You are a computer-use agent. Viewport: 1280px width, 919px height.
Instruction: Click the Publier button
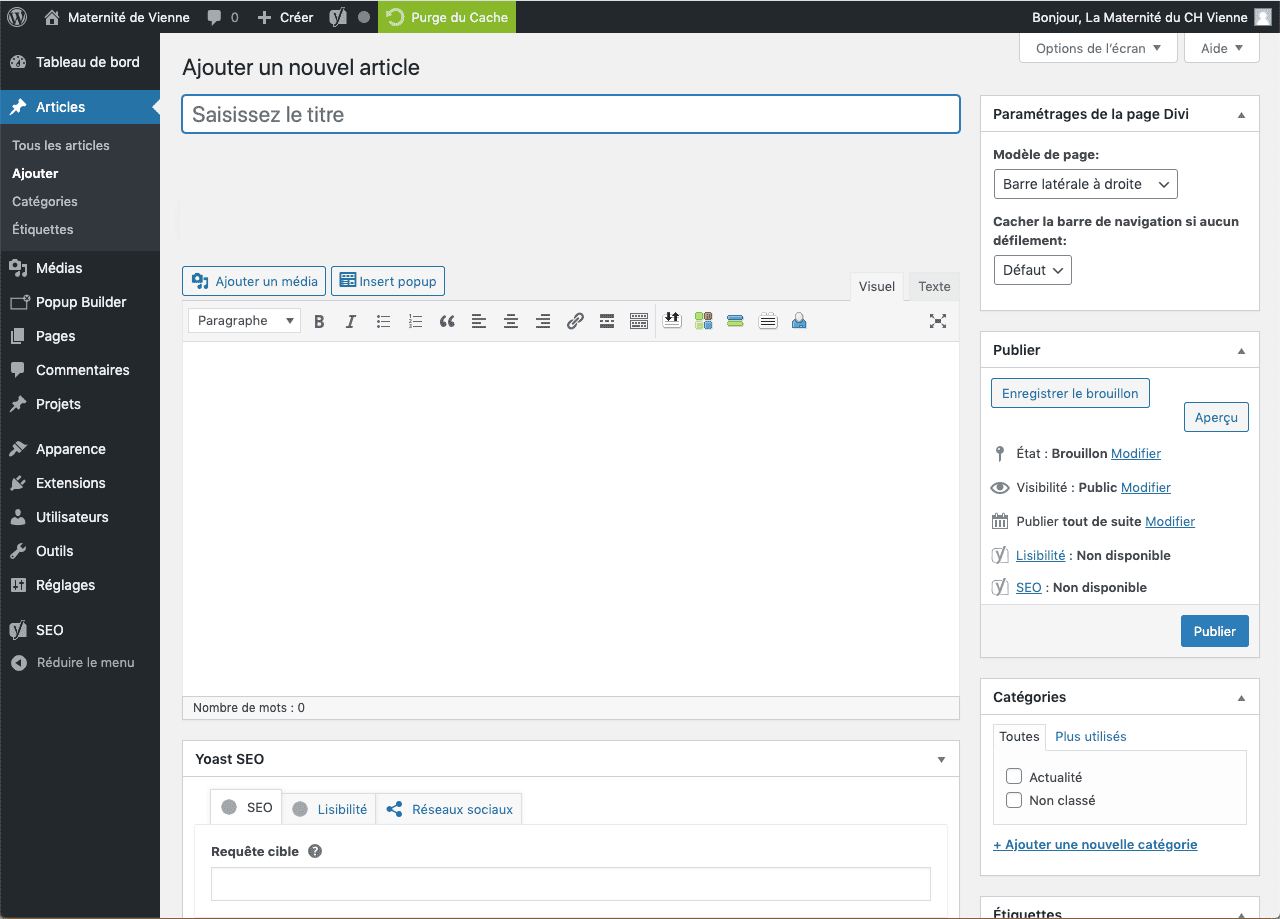click(x=1214, y=631)
